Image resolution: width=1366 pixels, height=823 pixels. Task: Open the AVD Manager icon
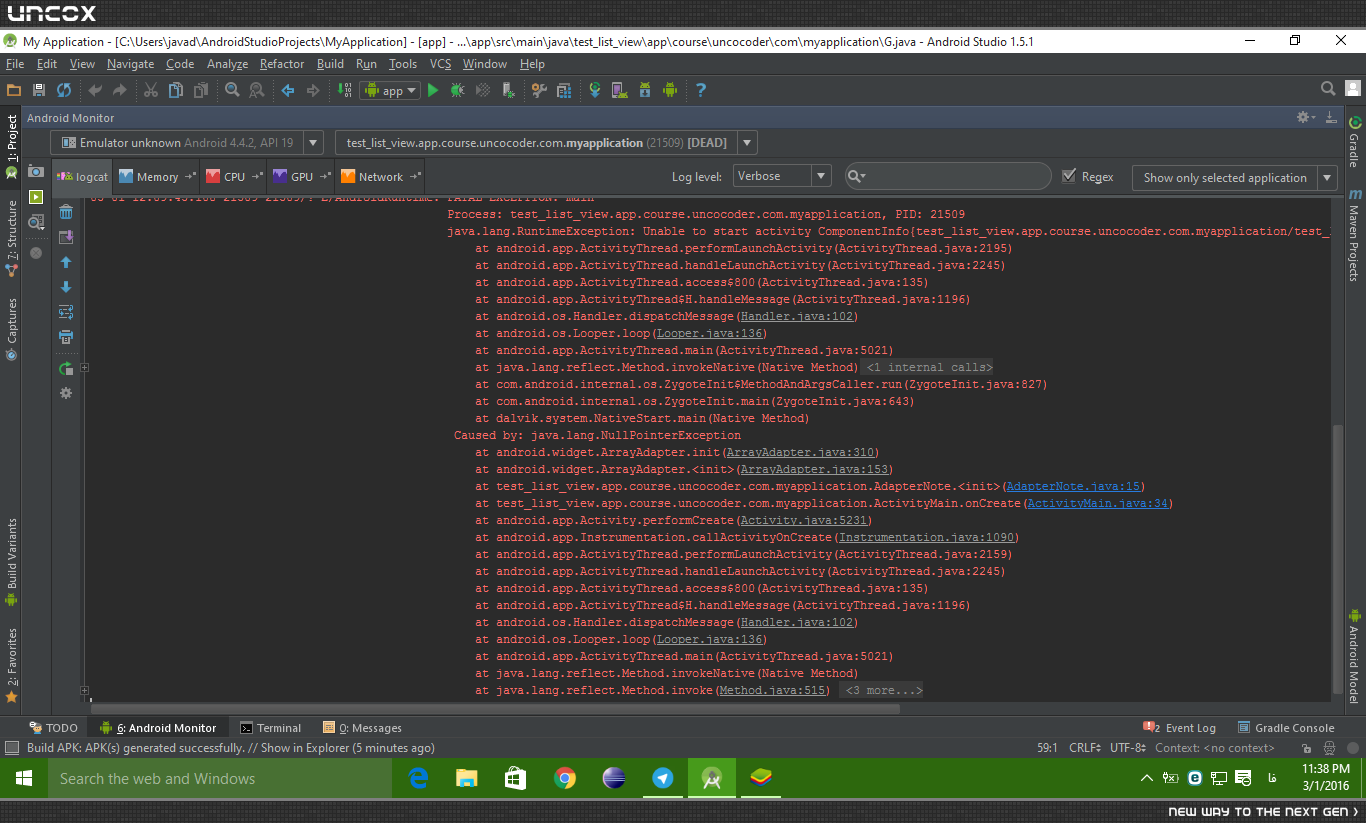tap(620, 90)
